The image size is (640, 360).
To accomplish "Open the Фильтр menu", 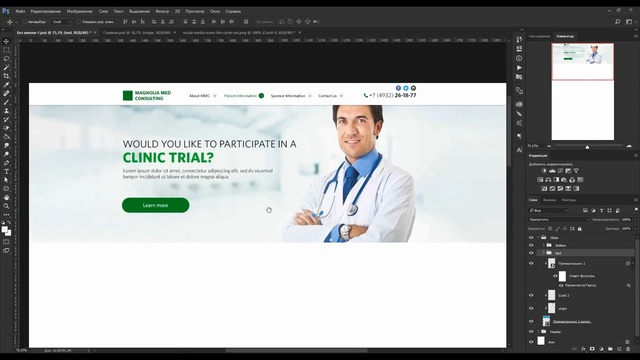I will pyautogui.click(x=162, y=11).
